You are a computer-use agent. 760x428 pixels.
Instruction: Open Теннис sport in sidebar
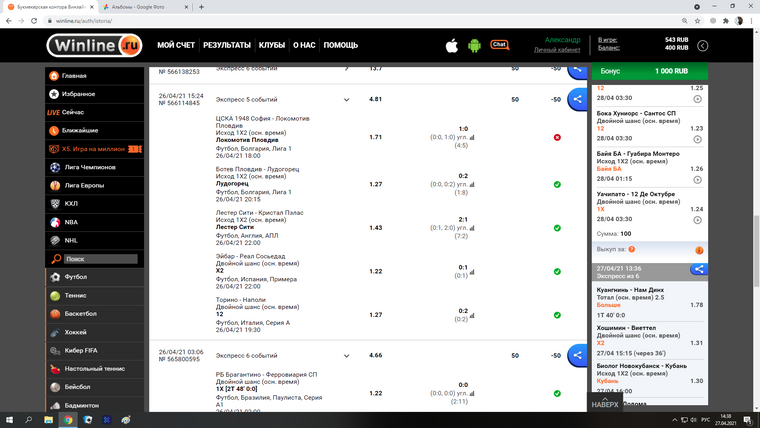(x=95, y=295)
